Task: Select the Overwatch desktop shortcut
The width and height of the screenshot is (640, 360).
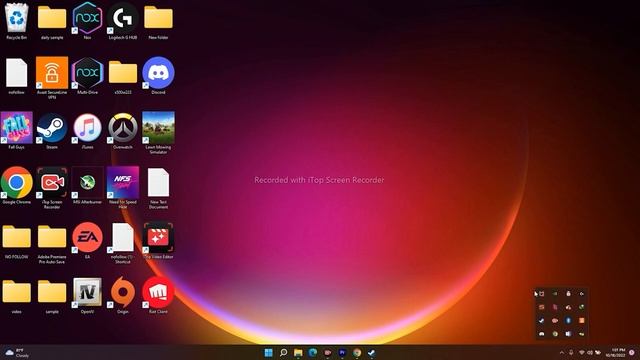Action: [123, 131]
